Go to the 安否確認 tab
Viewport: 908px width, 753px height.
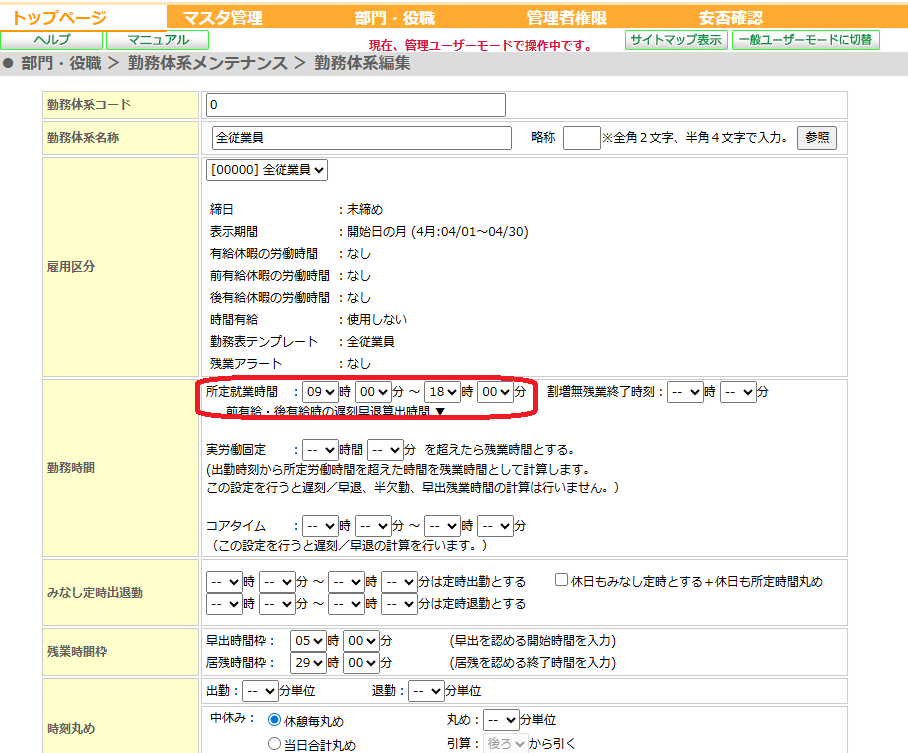(x=730, y=17)
